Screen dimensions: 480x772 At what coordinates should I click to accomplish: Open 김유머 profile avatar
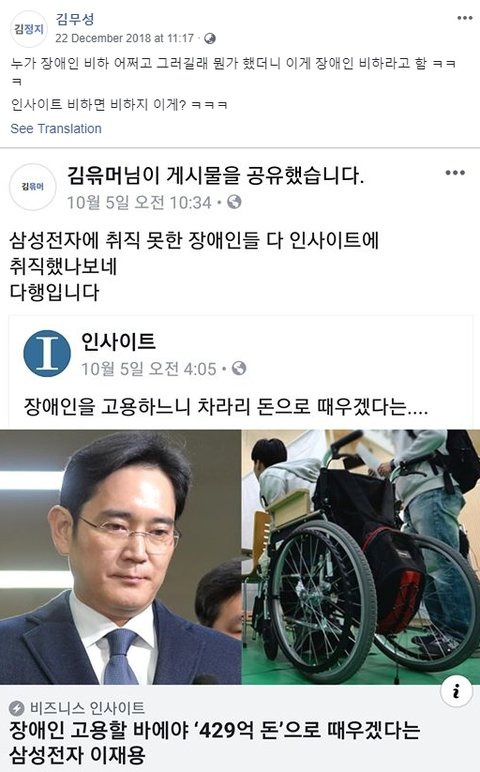tap(33, 187)
